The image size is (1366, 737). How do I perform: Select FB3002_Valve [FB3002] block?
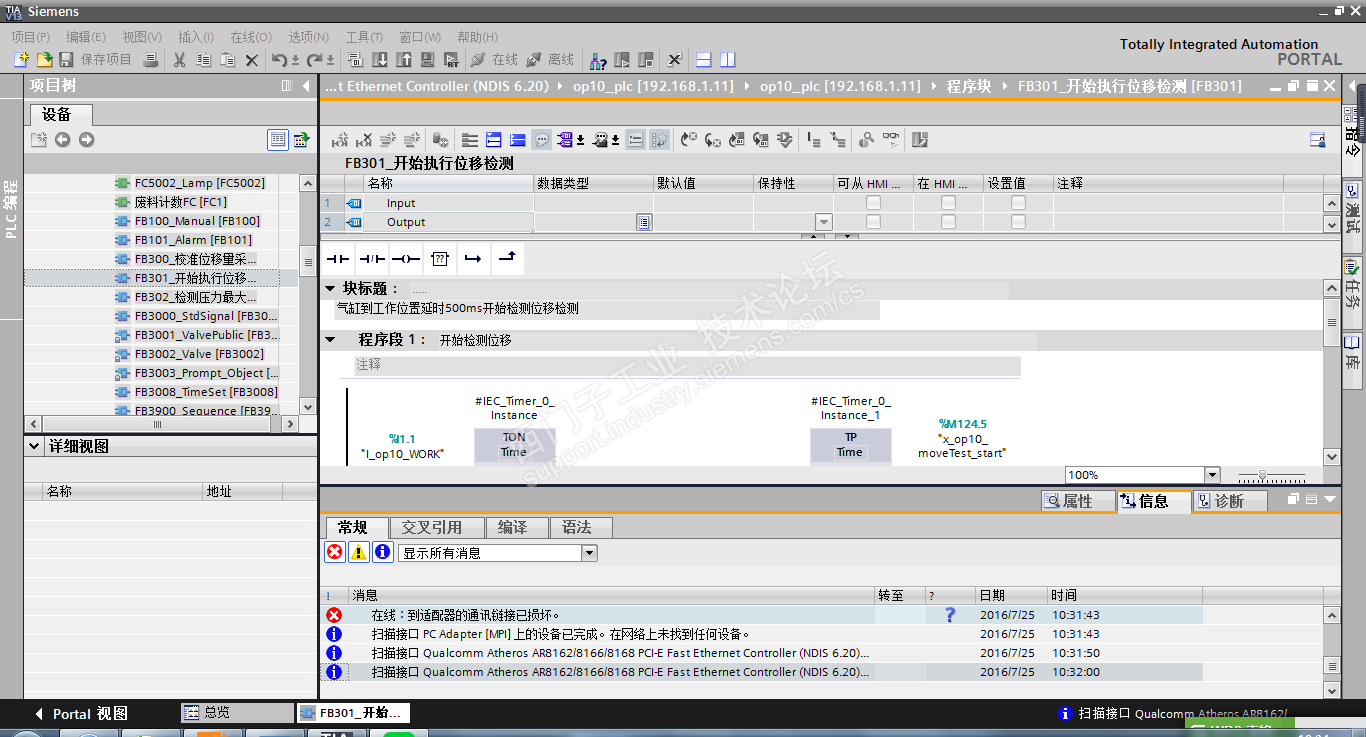(x=199, y=354)
